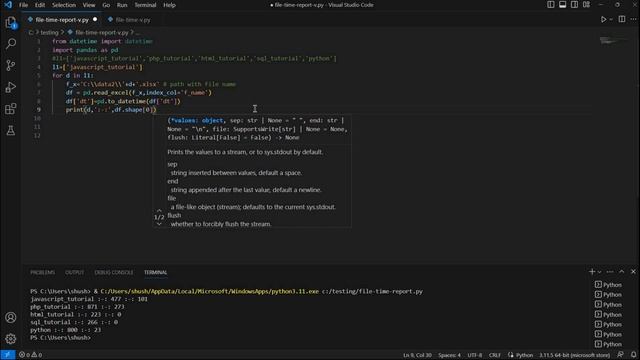The width and height of the screenshot is (640, 360).
Task: Place cursor on line 9 print statement
Action: (x=111, y=109)
